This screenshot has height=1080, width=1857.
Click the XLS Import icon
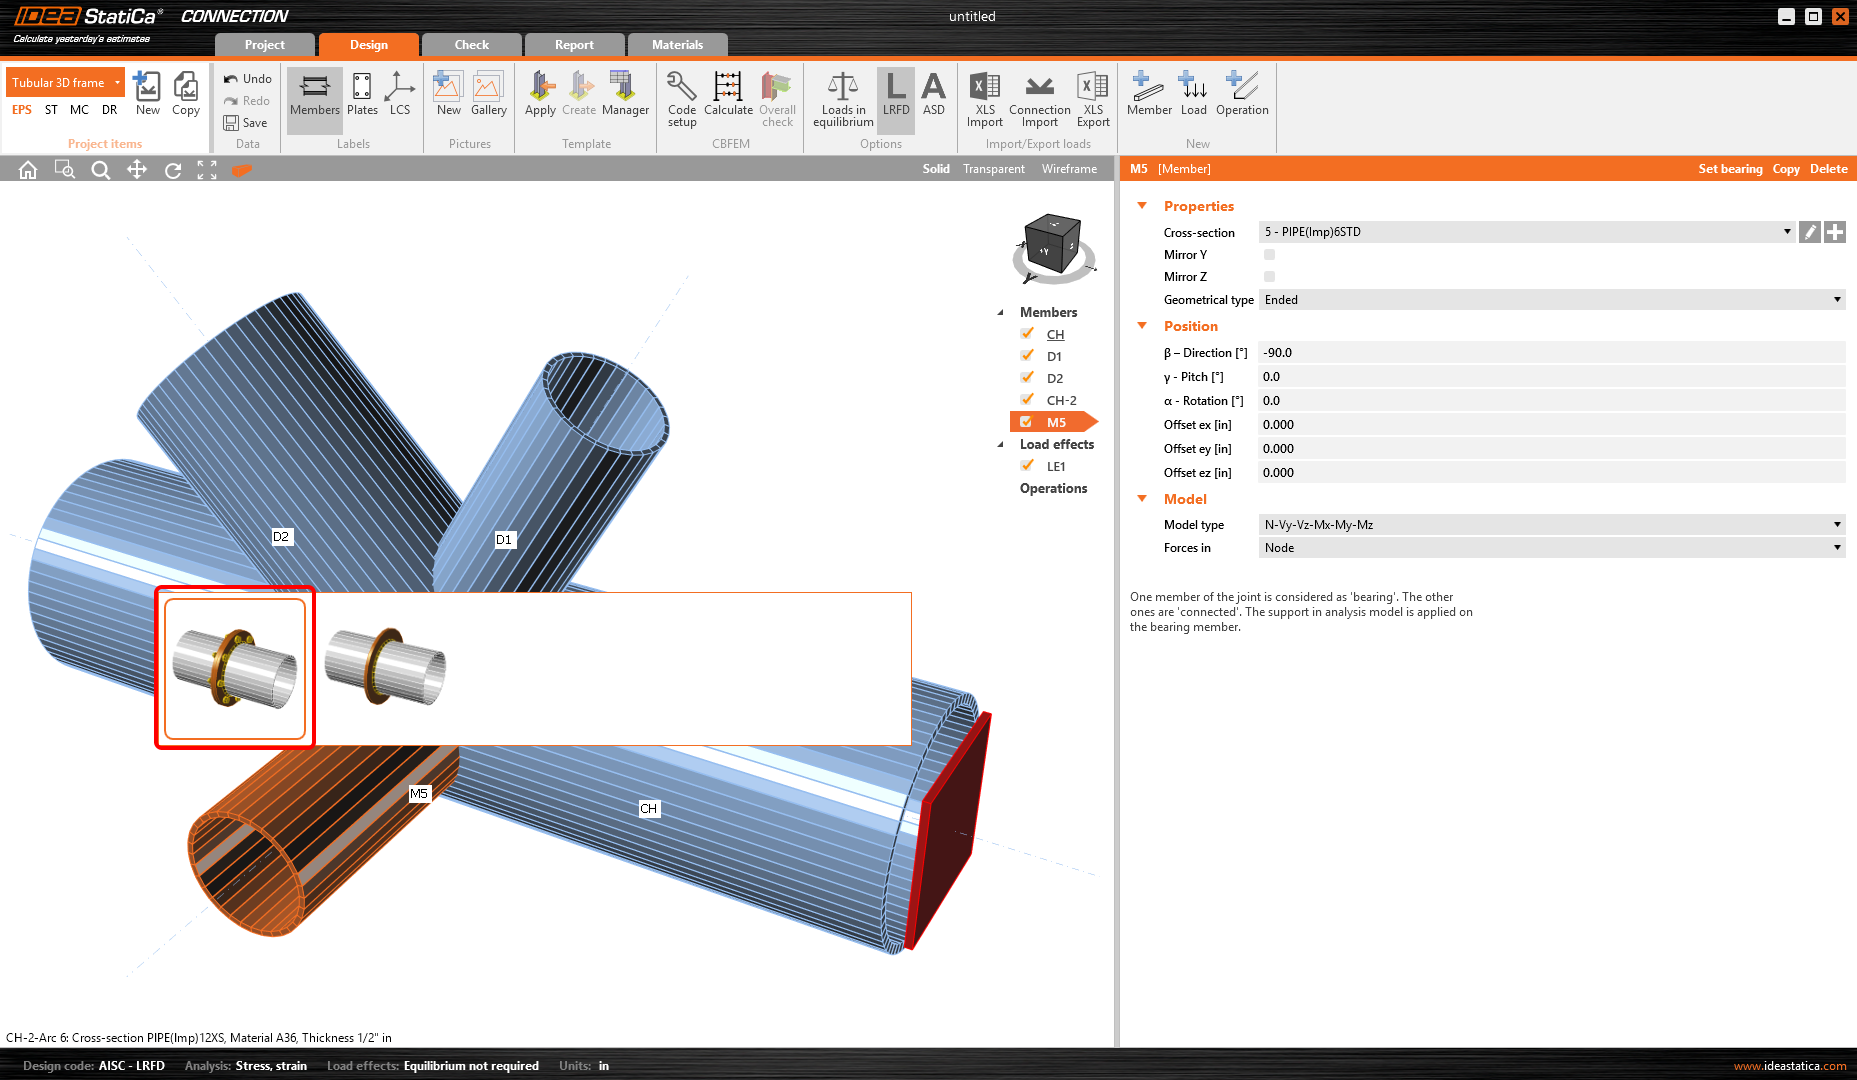pyautogui.click(x=984, y=98)
